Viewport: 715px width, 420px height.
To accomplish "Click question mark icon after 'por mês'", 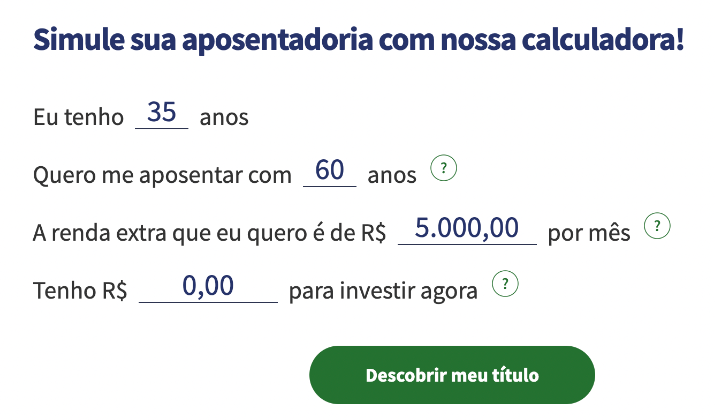I will [x=656, y=226].
